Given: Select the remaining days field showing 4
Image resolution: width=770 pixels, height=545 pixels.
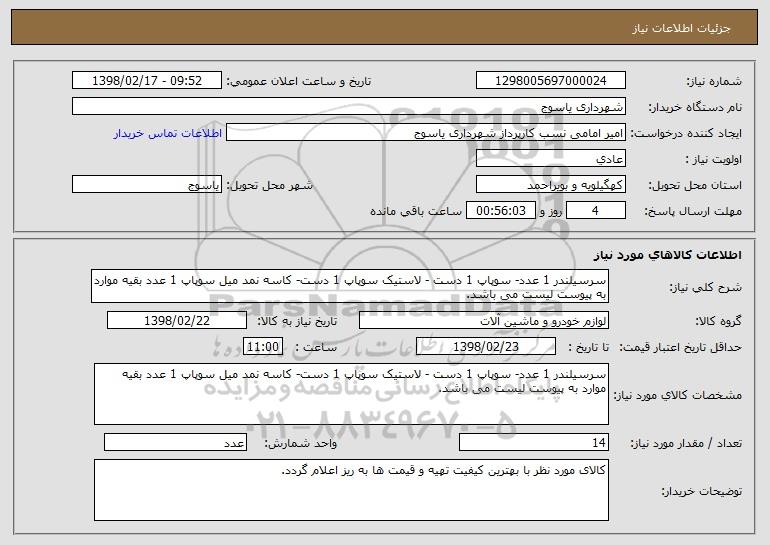Looking at the screenshot, I should click(x=596, y=210).
